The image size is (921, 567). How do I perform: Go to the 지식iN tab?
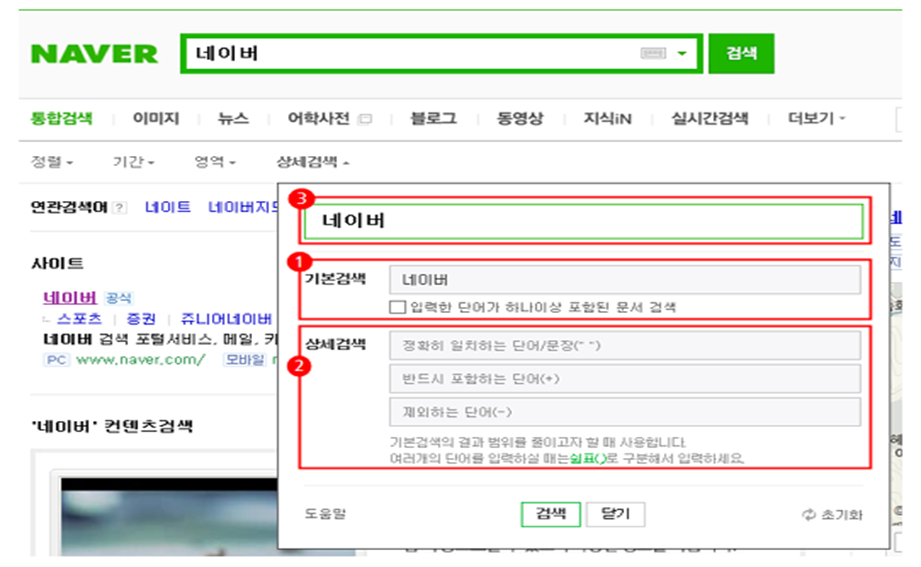click(x=607, y=119)
